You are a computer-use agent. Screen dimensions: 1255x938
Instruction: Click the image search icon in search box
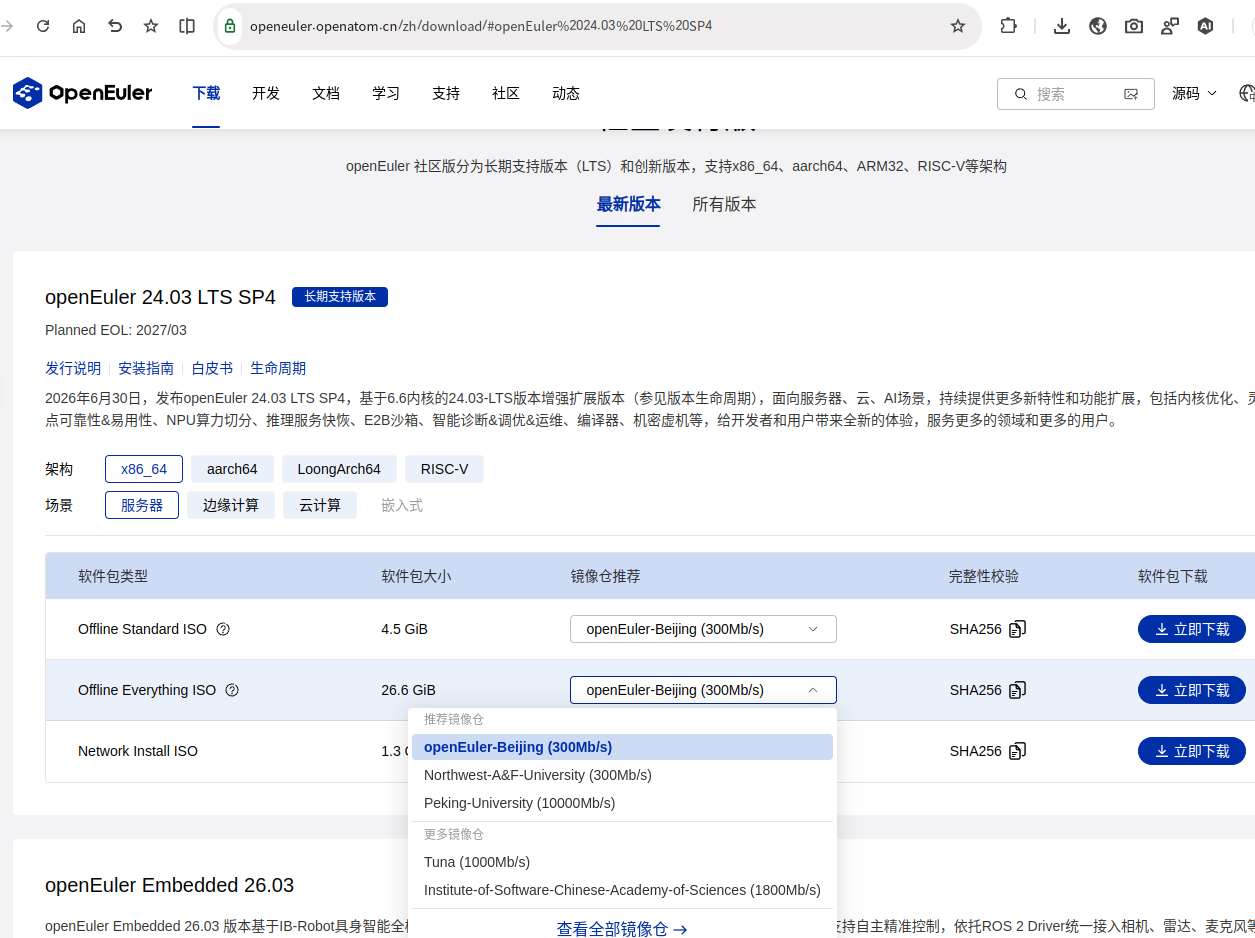[1131, 94]
